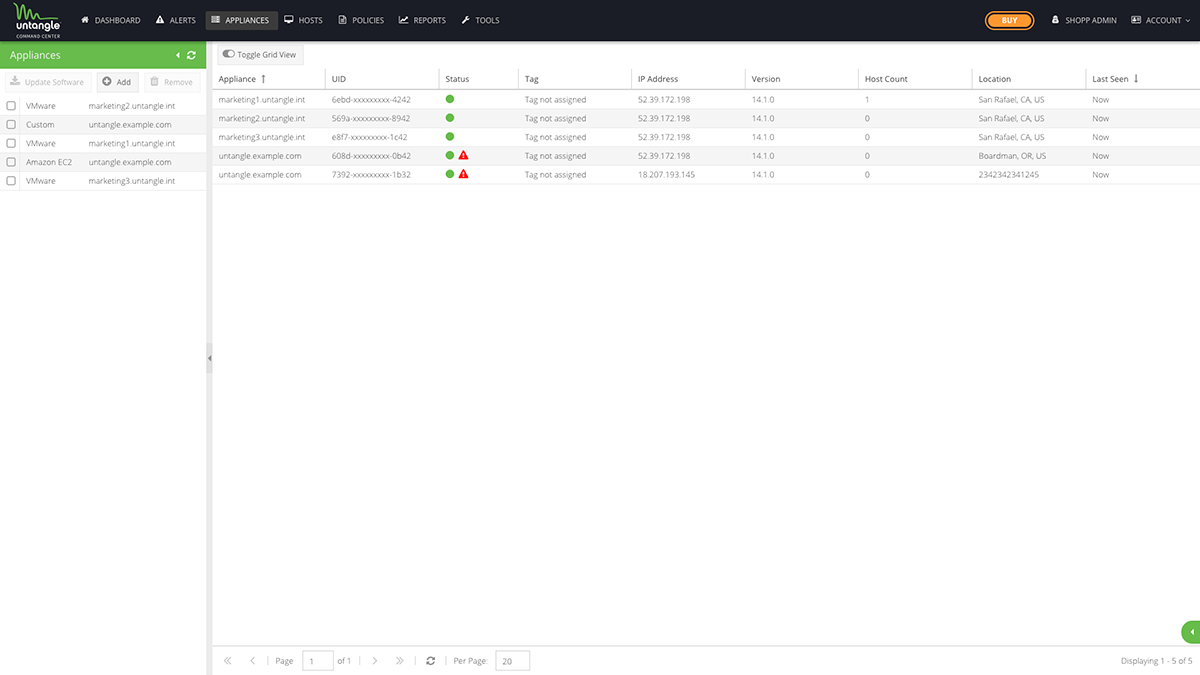Sort by the Last Seen column header

click(x=1142, y=79)
